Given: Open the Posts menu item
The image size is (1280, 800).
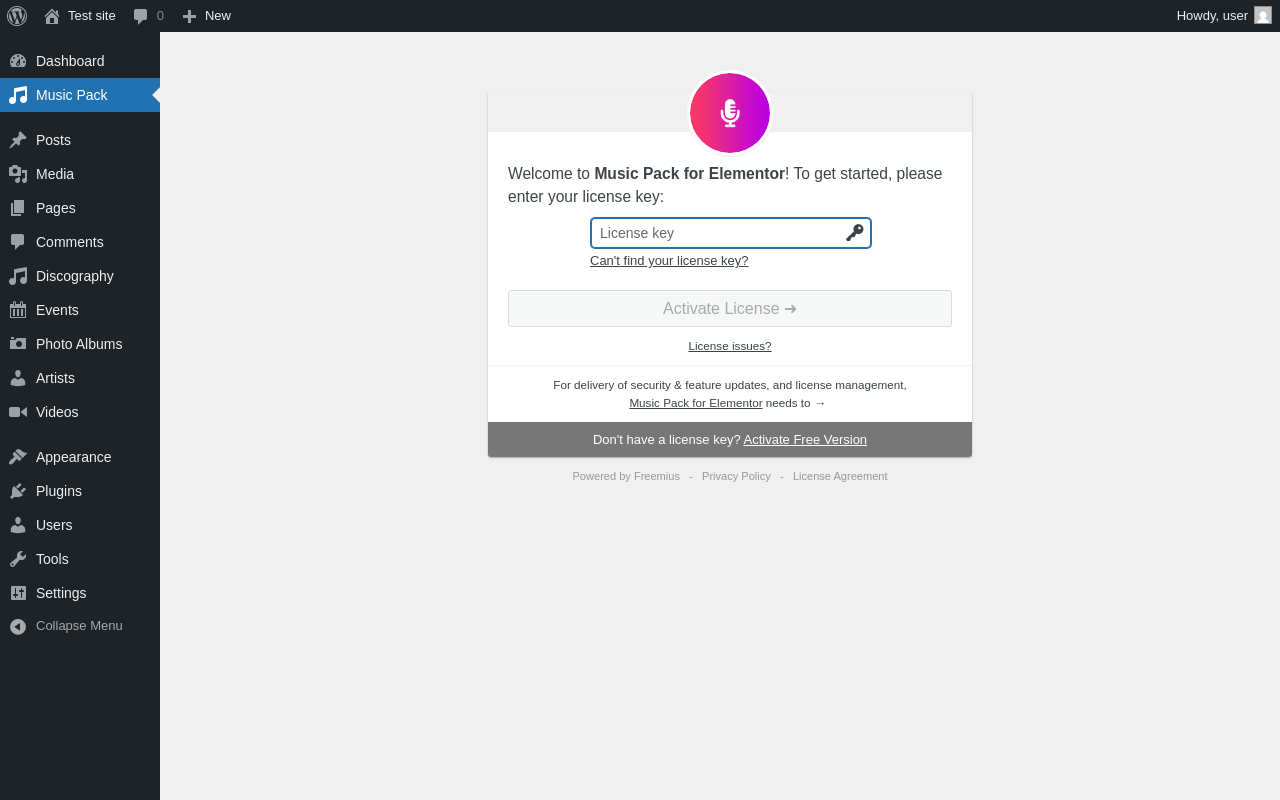Looking at the screenshot, I should click(x=80, y=140).
